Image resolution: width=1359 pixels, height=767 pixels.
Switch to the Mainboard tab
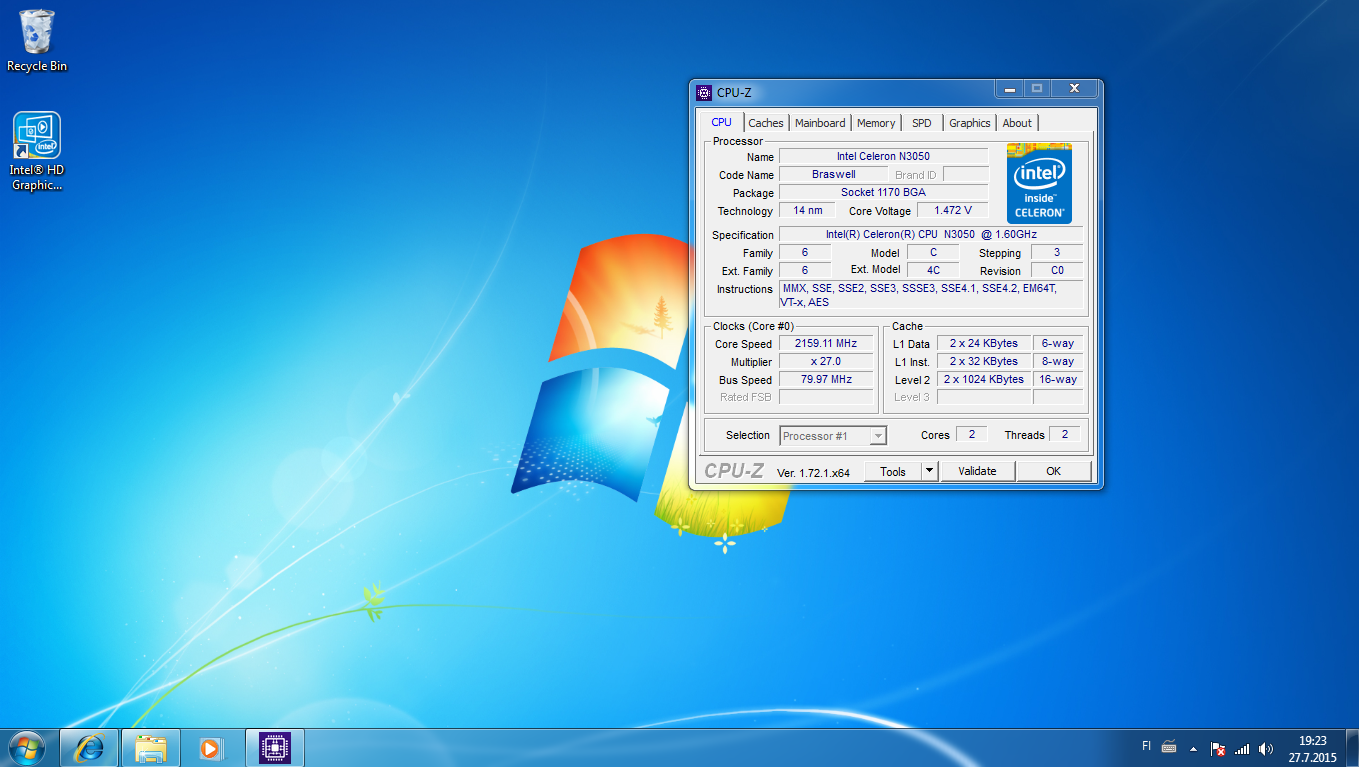(x=820, y=123)
